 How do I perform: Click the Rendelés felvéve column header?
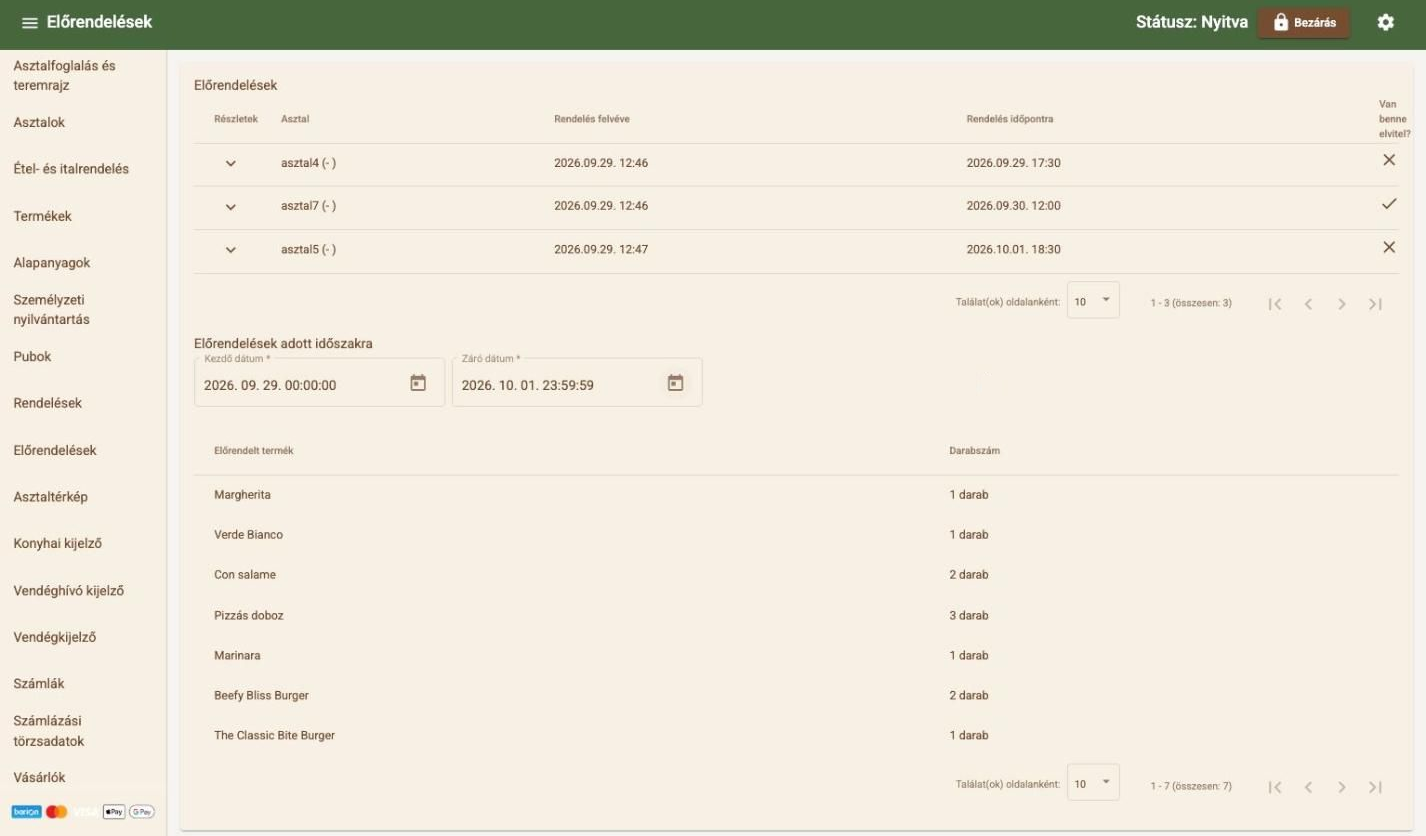[591, 120]
